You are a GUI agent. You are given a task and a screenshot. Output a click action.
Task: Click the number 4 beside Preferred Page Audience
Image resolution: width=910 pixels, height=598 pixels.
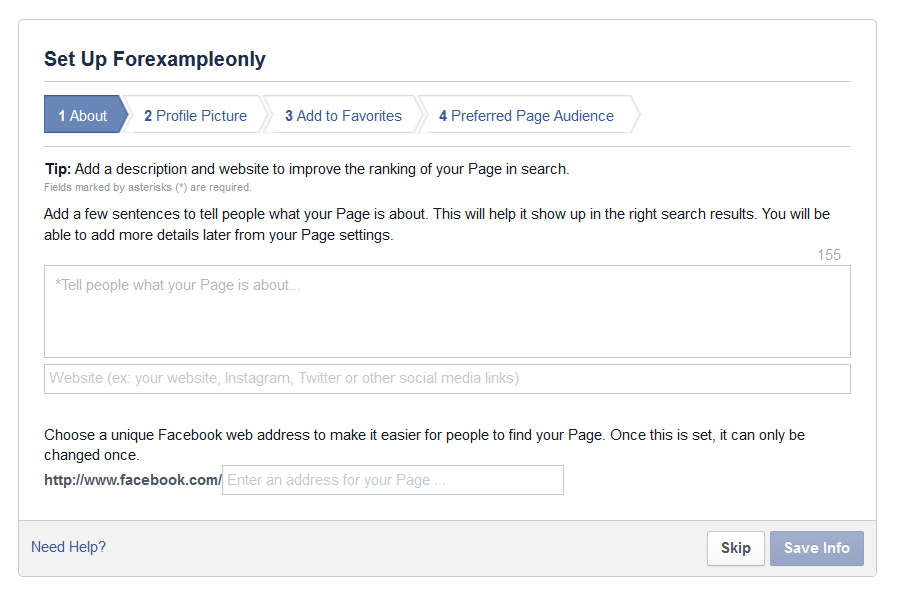tap(443, 116)
